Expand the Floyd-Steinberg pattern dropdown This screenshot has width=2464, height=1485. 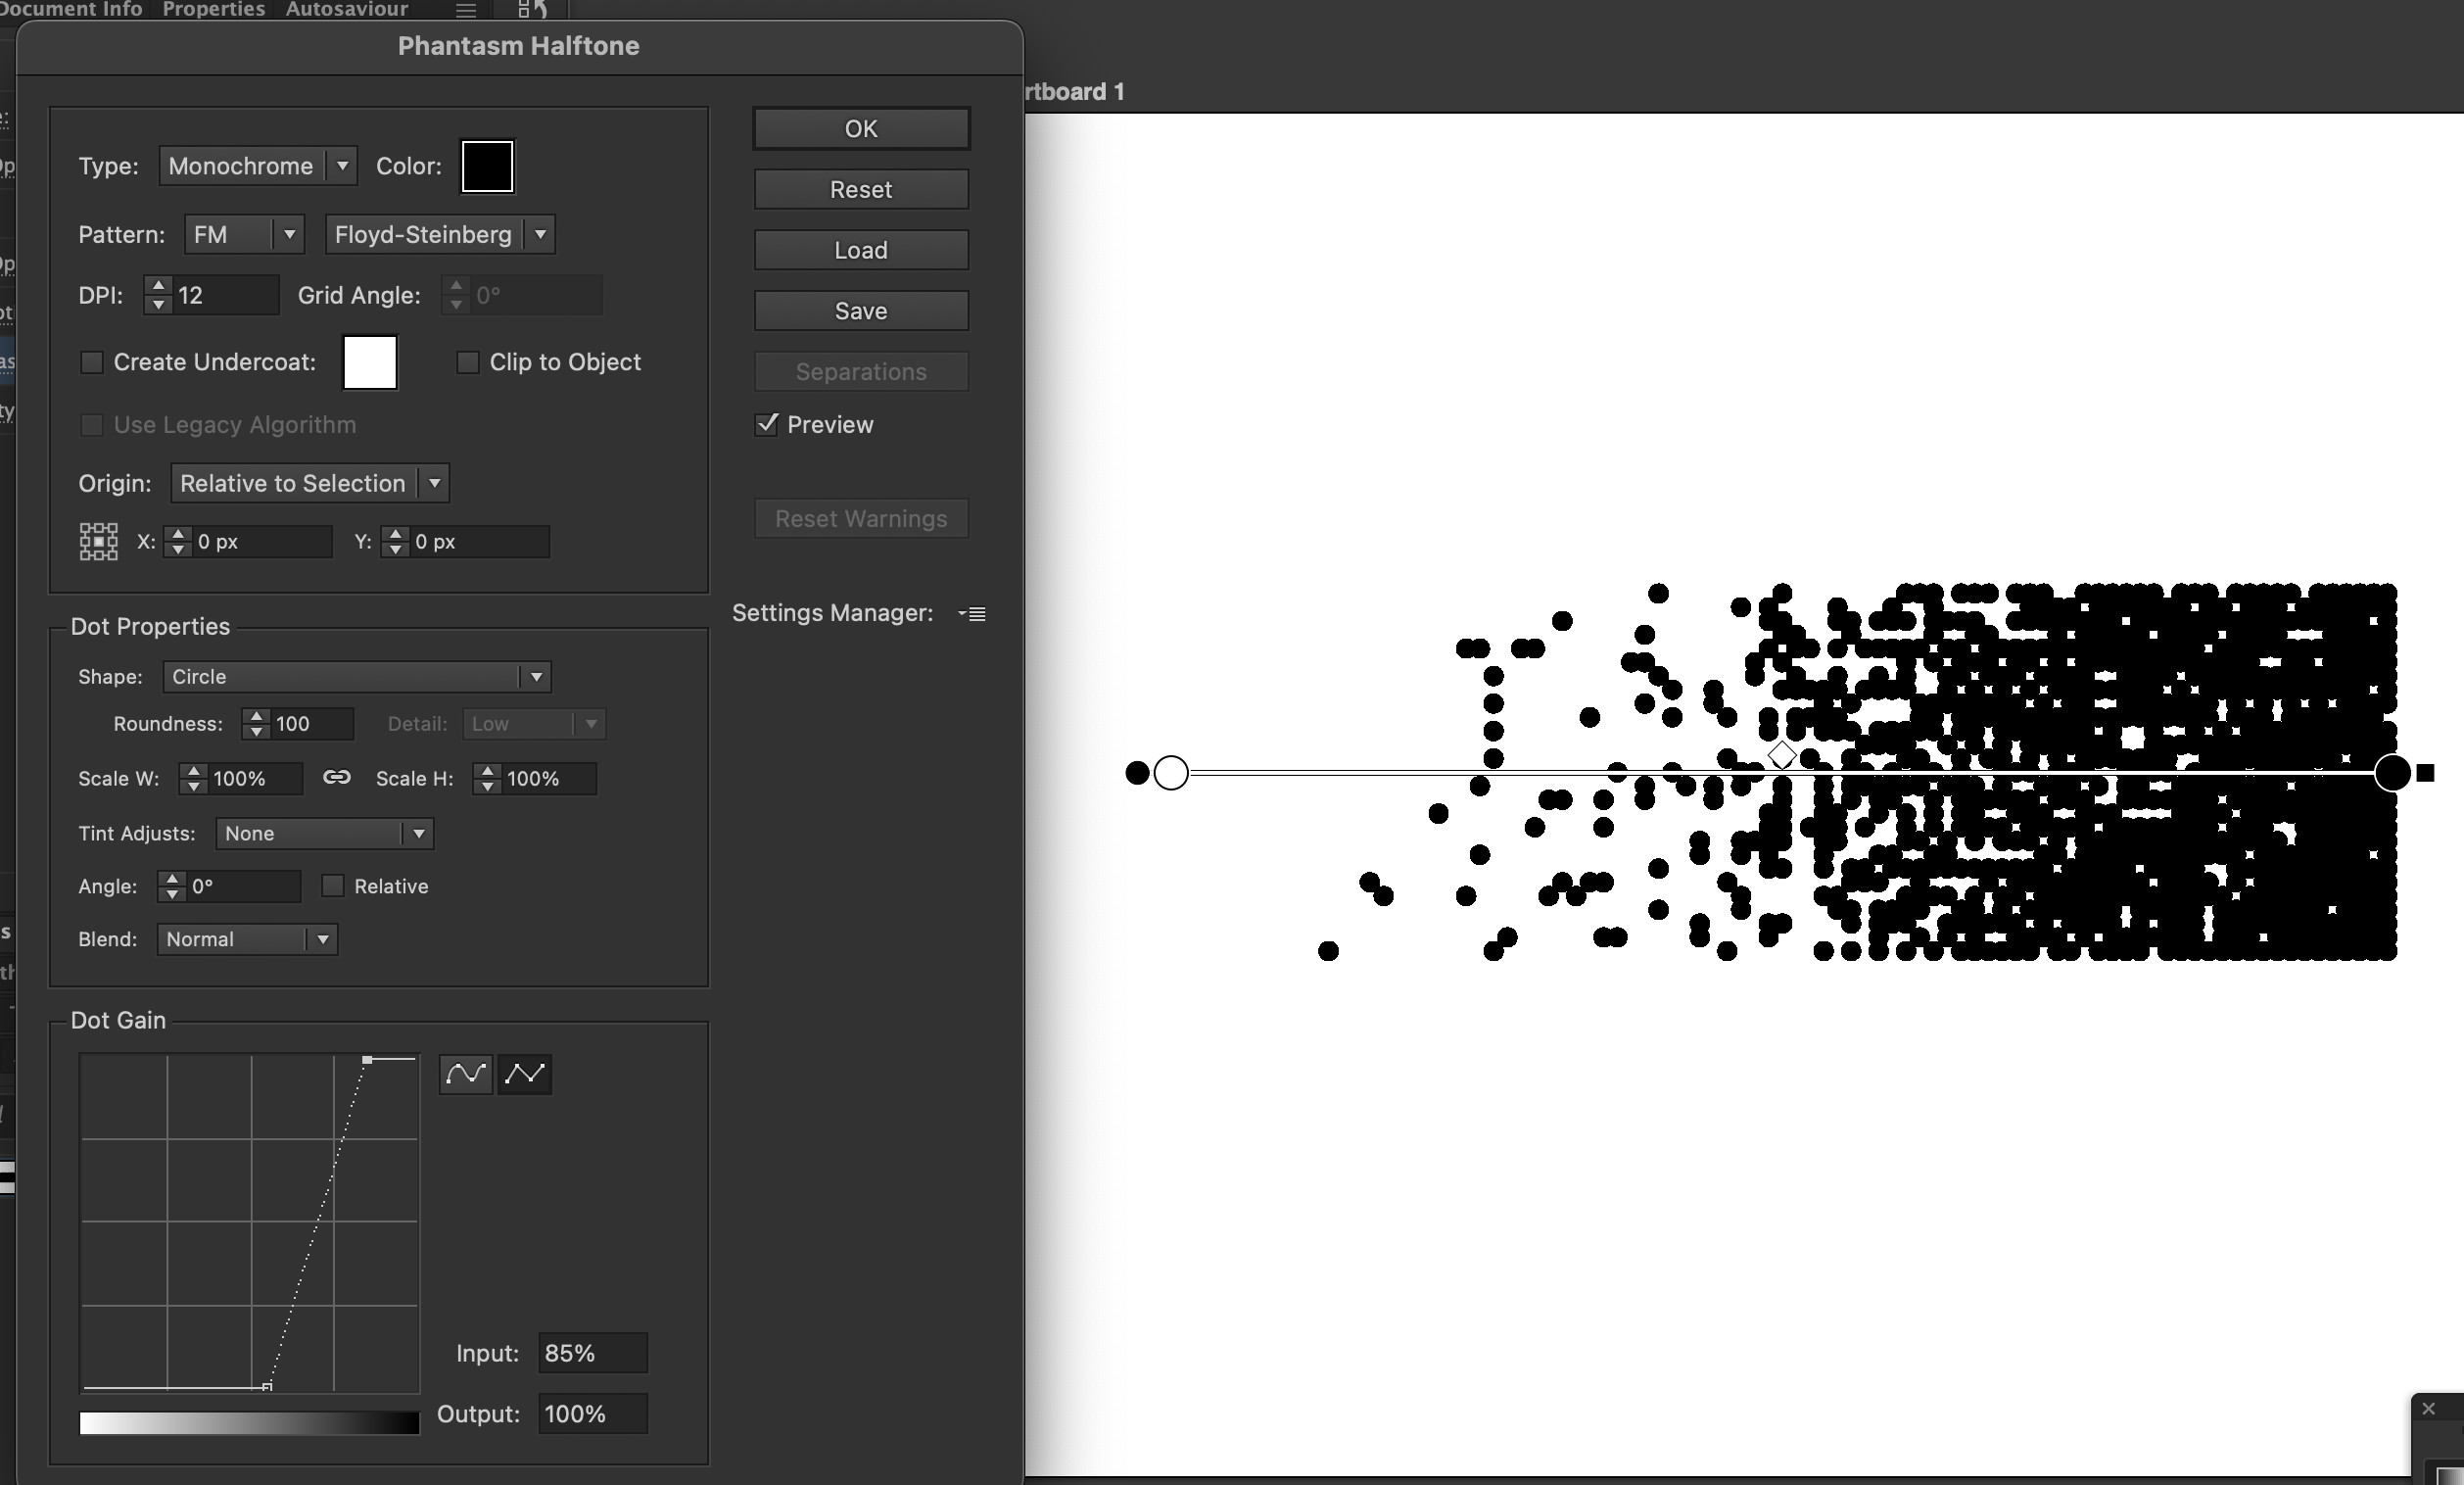440,235
